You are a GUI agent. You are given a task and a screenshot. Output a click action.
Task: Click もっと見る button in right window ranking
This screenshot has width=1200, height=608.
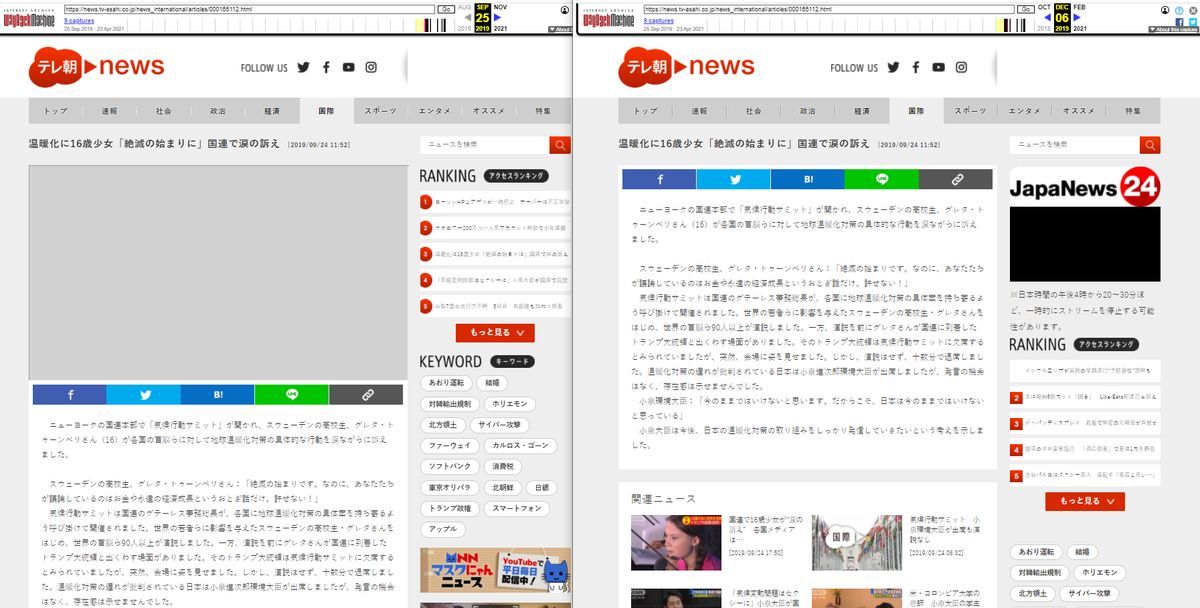click(1085, 501)
